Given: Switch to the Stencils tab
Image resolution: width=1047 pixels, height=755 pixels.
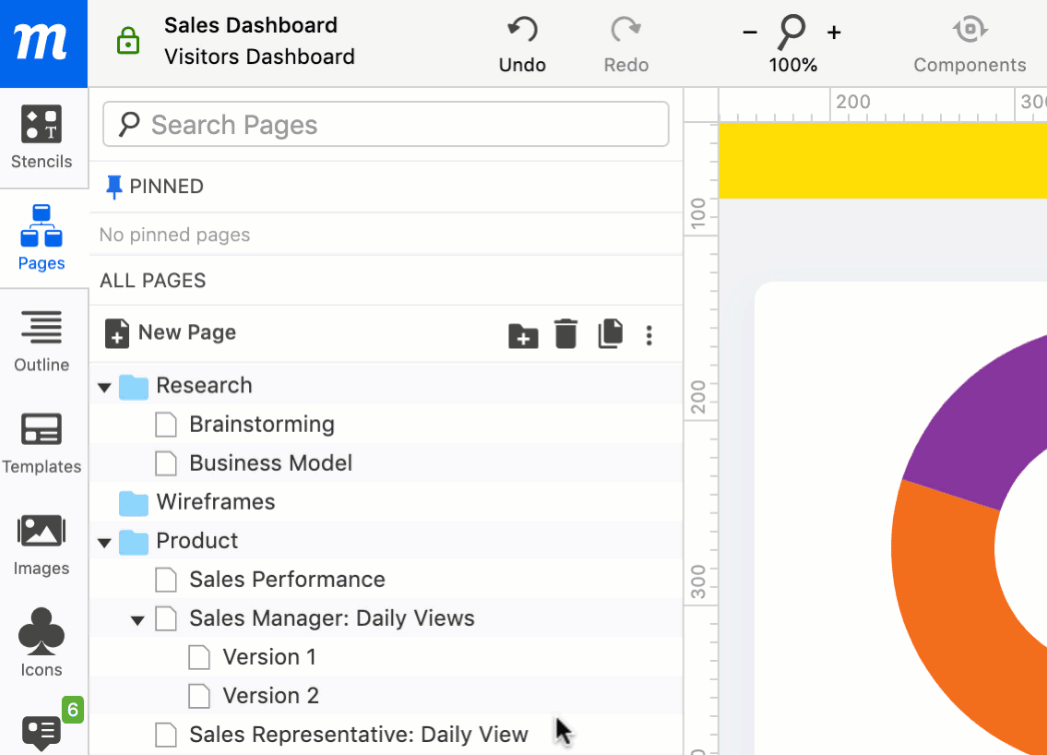Looking at the screenshot, I should click(42, 137).
